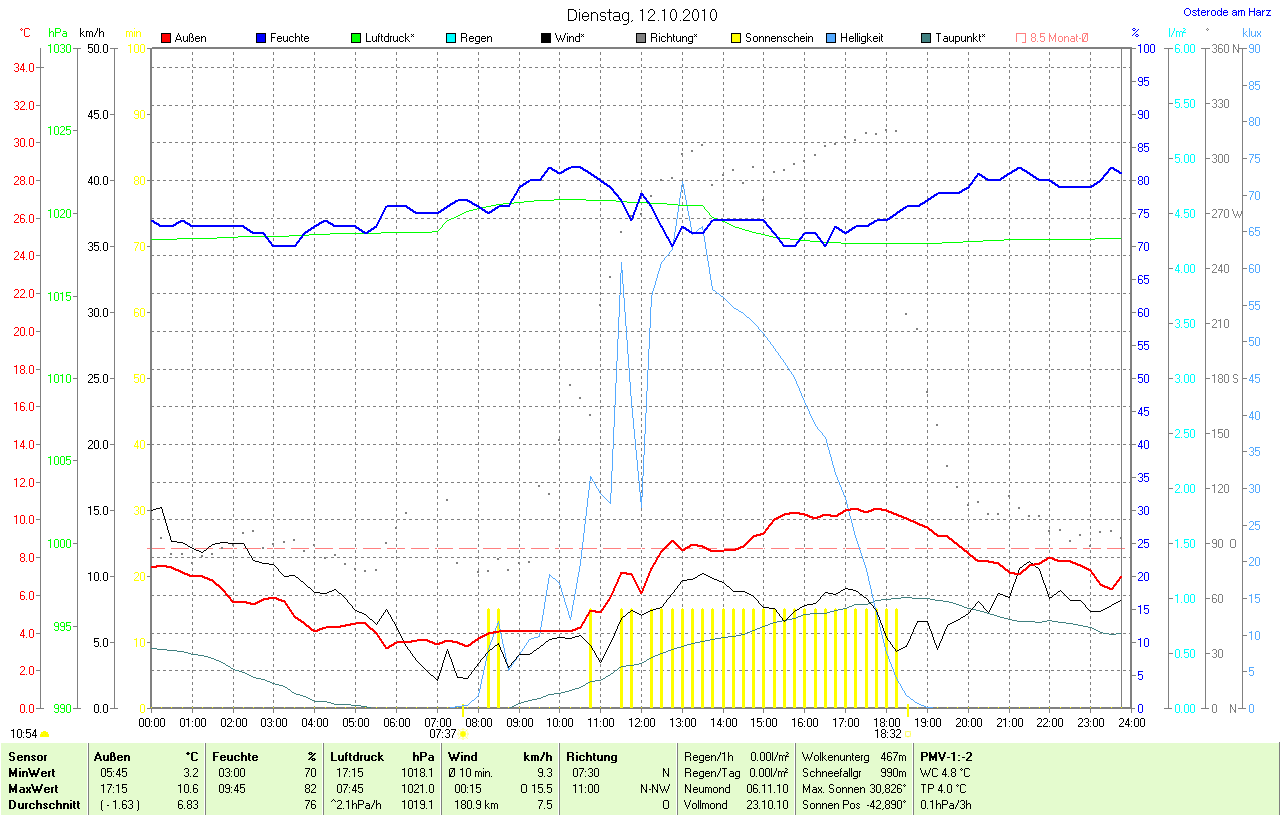This screenshot has width=1280, height=815.
Task: Click the gray Richtung legend square
Action: (641, 38)
